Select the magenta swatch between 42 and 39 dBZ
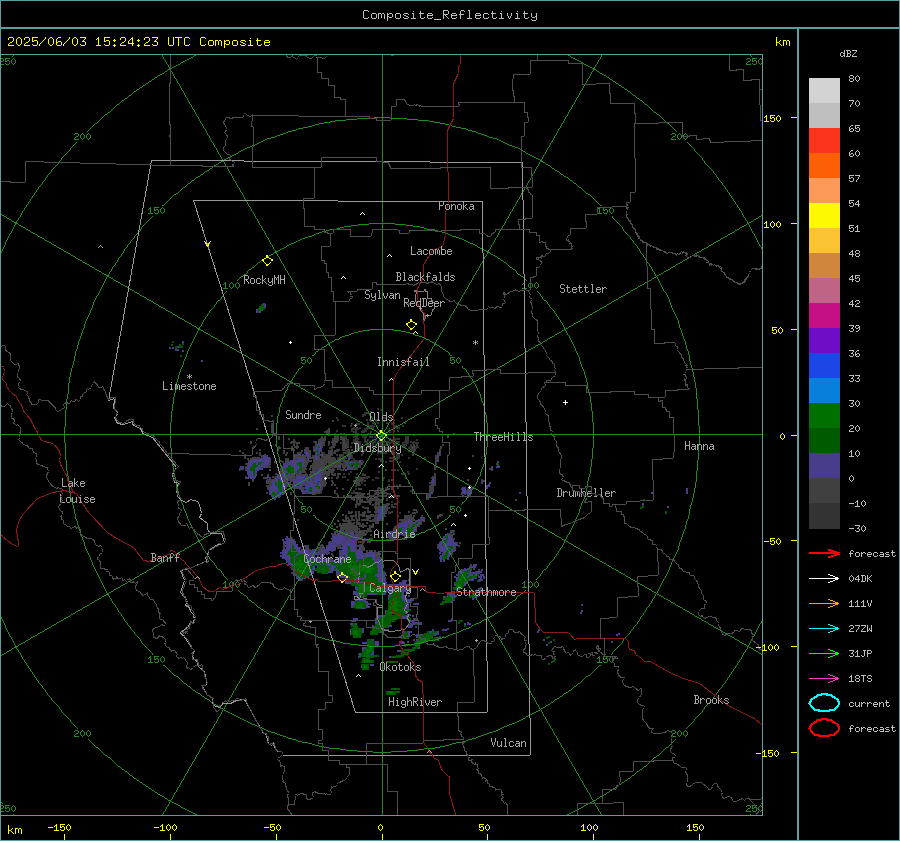Viewport: 900px width, 841px height. 824,315
